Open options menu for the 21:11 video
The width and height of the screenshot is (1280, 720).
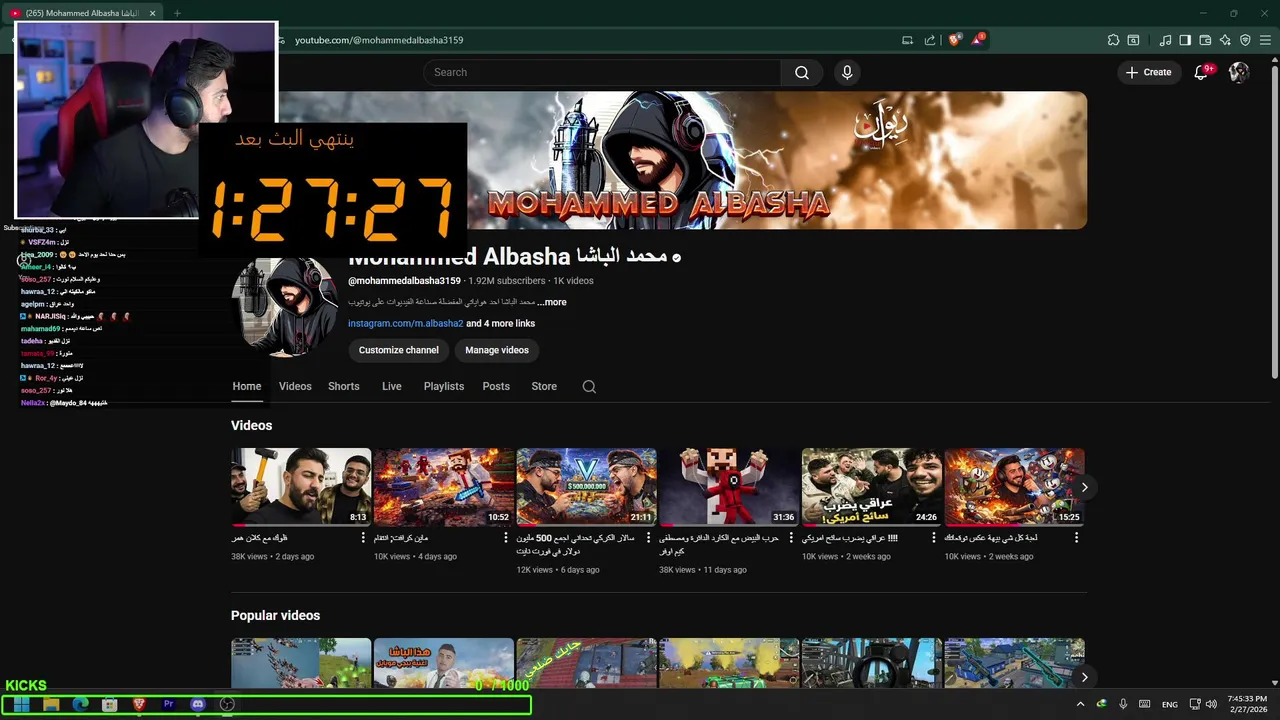tap(648, 538)
